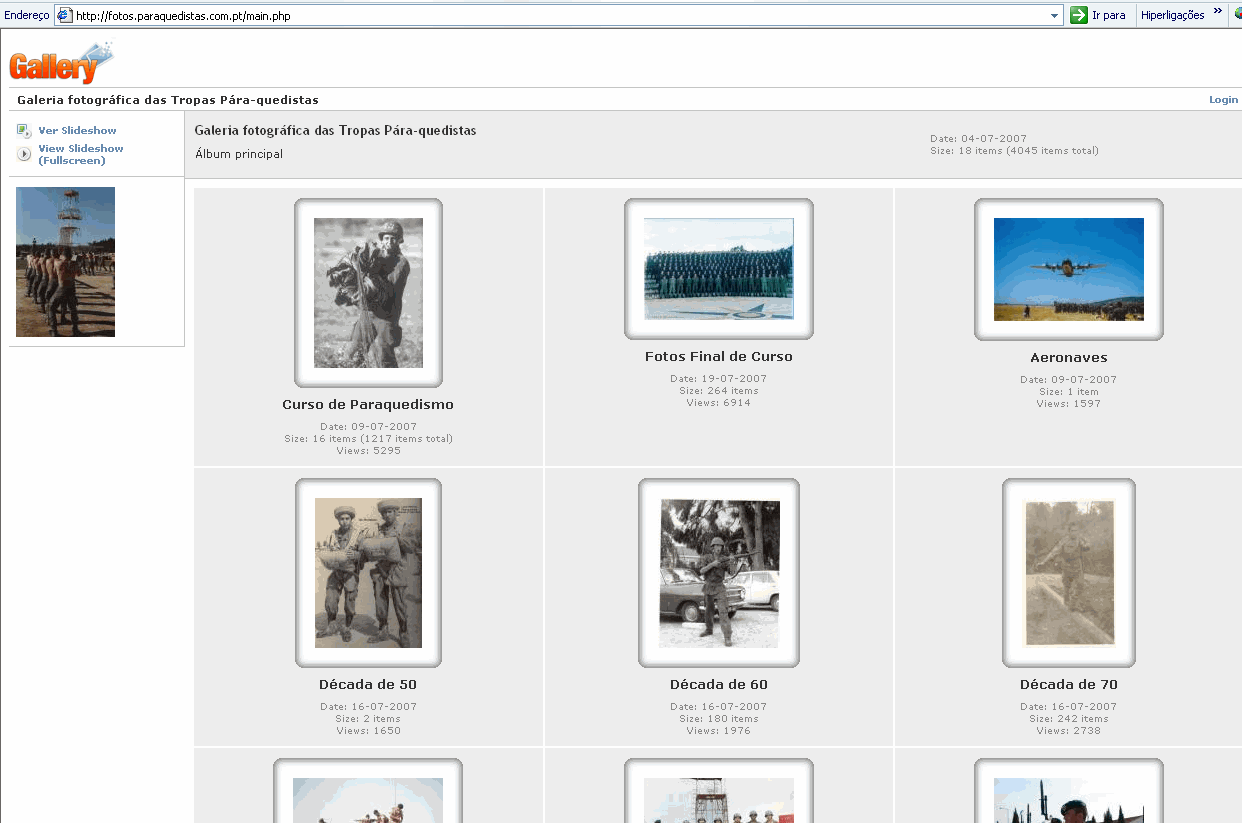Click the "Size: 242 items" text

click(x=1069, y=719)
